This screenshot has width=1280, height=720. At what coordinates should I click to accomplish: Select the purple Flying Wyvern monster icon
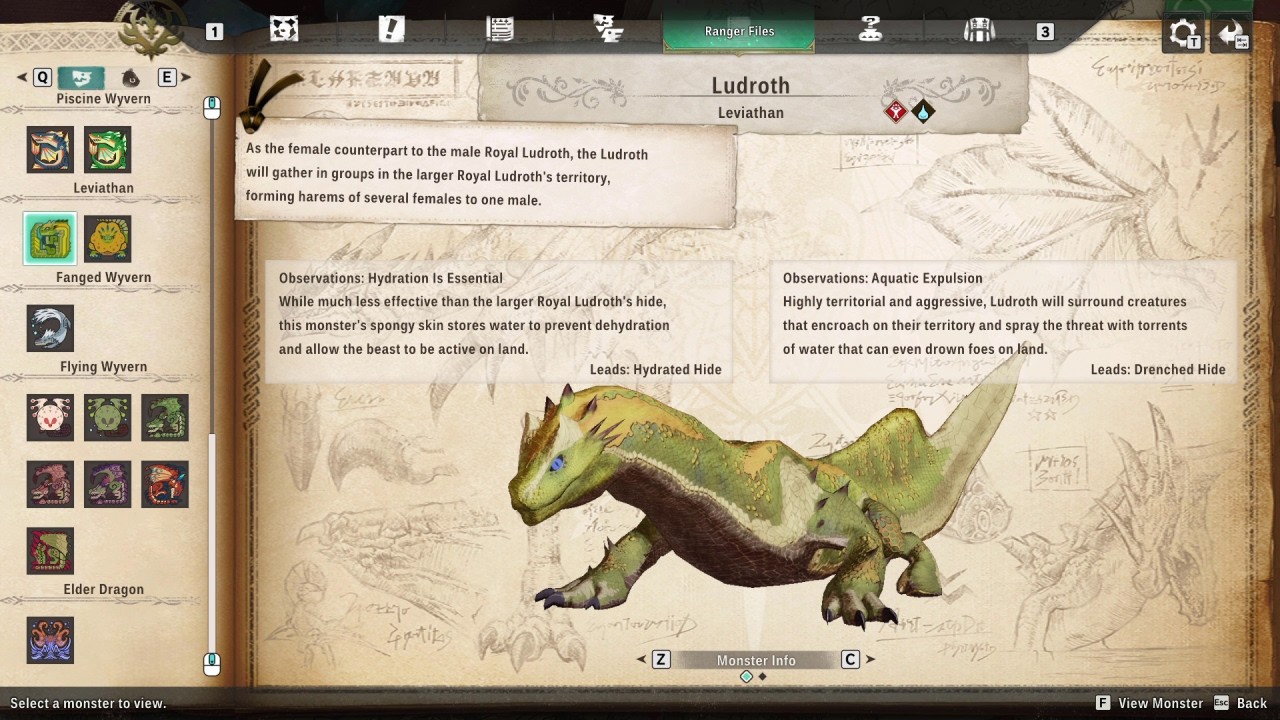coord(107,484)
